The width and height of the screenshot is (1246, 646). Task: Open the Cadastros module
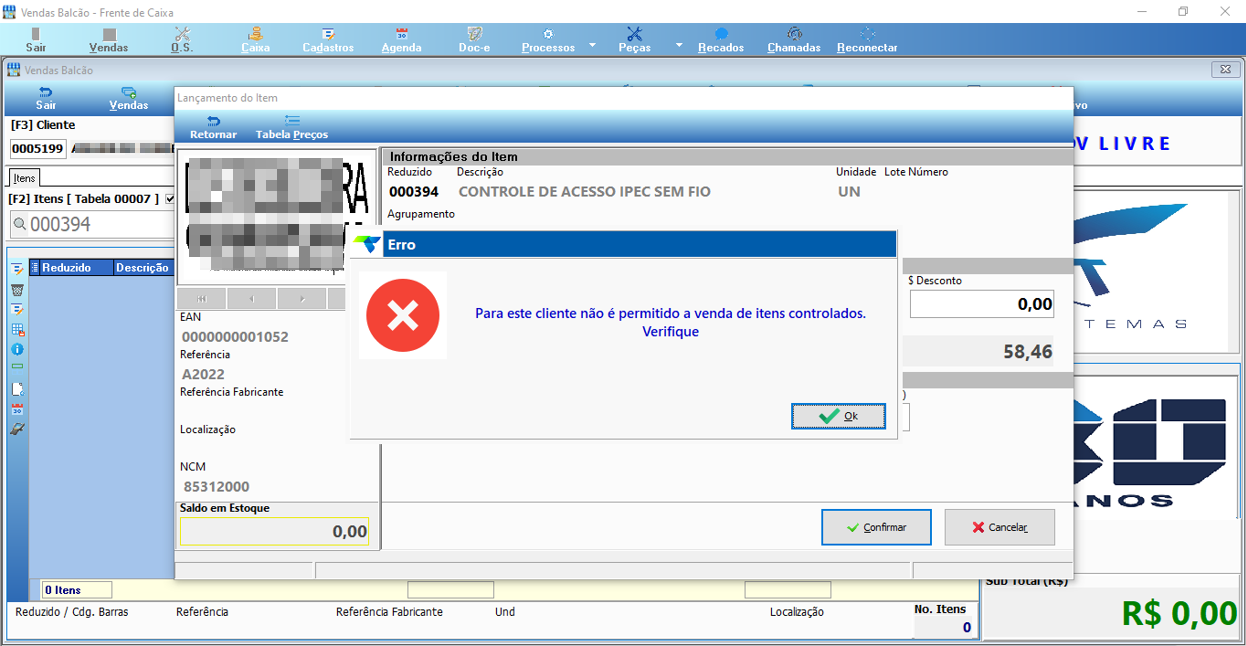tap(328, 40)
